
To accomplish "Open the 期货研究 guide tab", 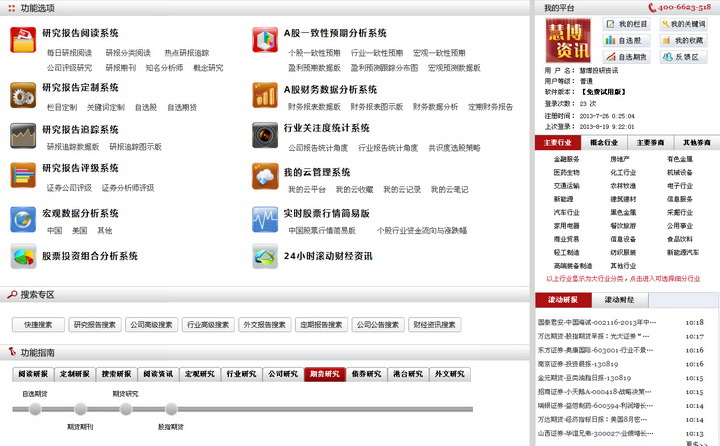I will (x=325, y=374).
